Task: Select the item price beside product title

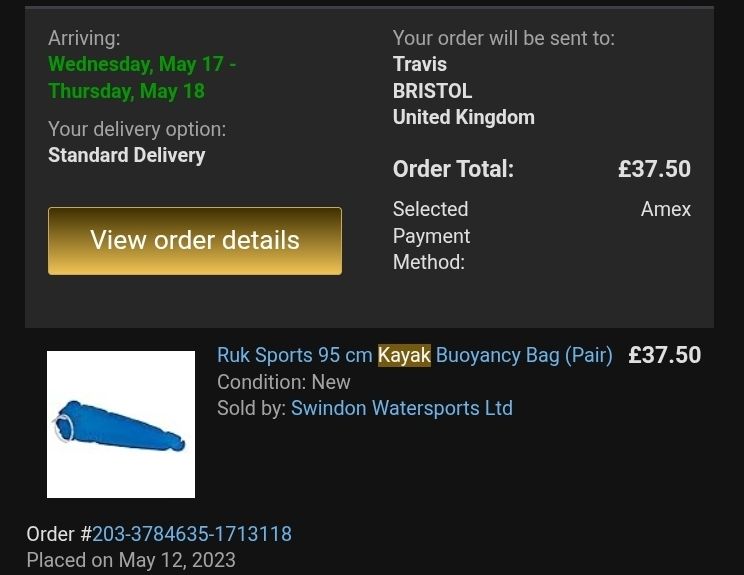Action: tap(664, 355)
